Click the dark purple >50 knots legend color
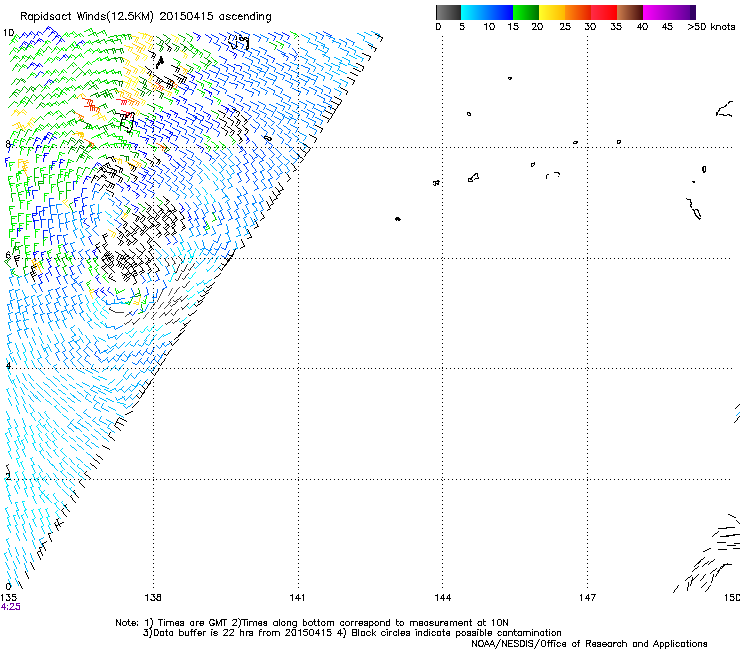The height and width of the screenshot is (650, 740). pyautogui.click(x=693, y=12)
